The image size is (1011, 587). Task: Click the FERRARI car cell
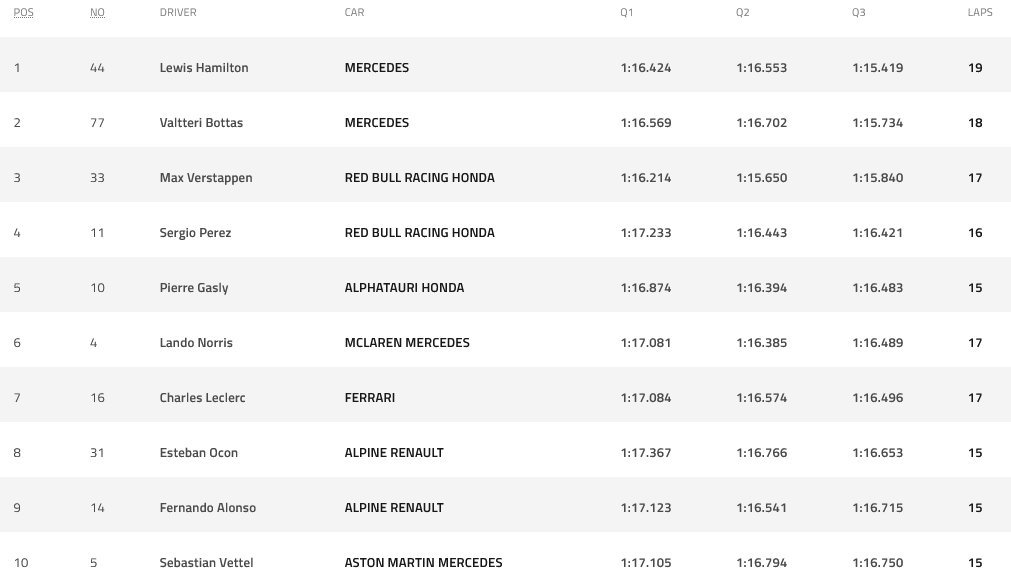tap(370, 398)
